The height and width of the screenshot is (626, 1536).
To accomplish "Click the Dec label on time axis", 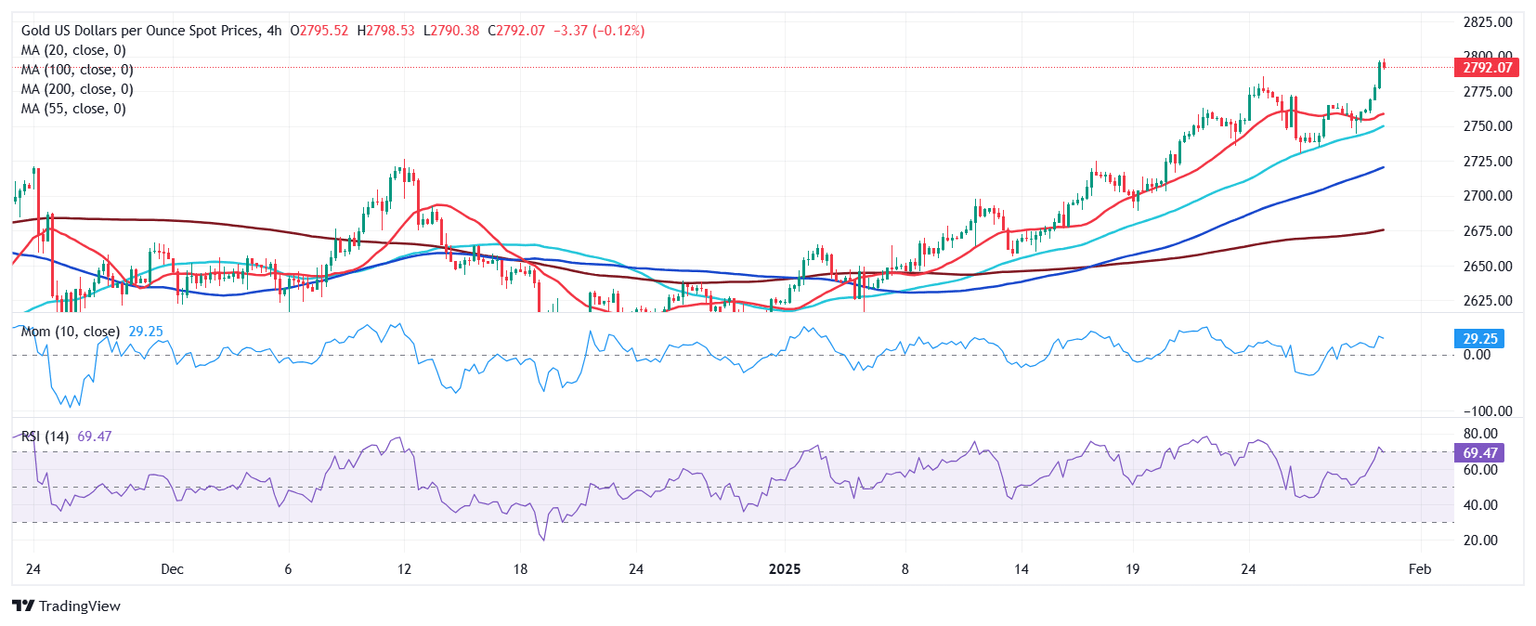I will click(172, 568).
